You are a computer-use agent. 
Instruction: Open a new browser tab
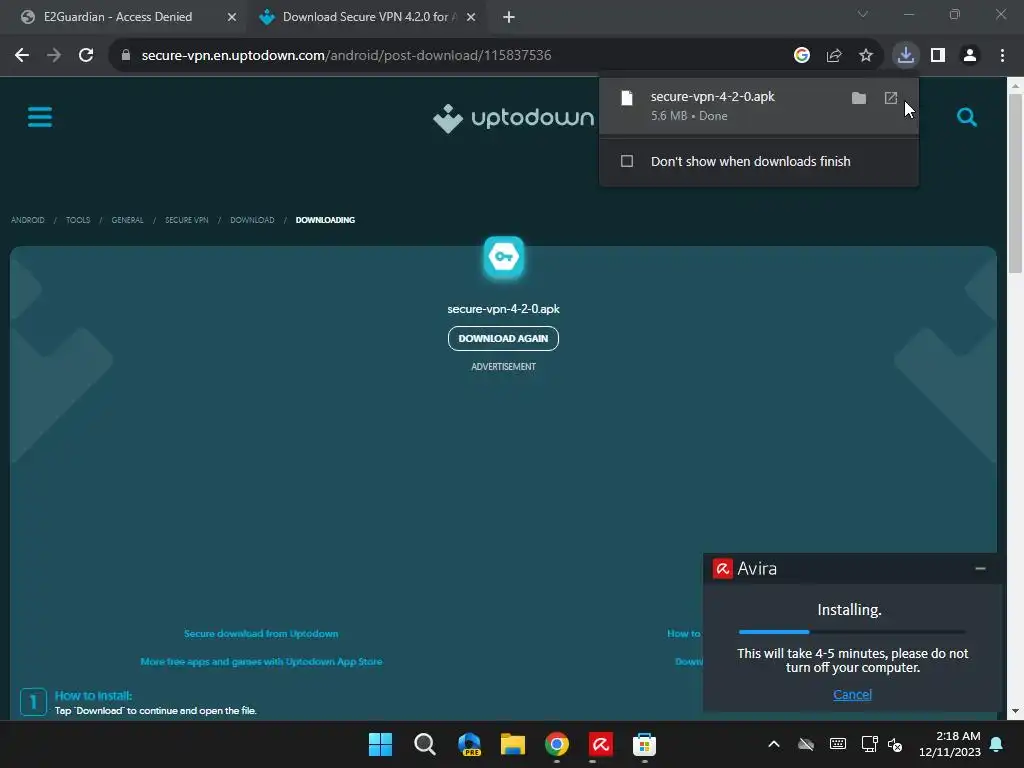pos(509,18)
